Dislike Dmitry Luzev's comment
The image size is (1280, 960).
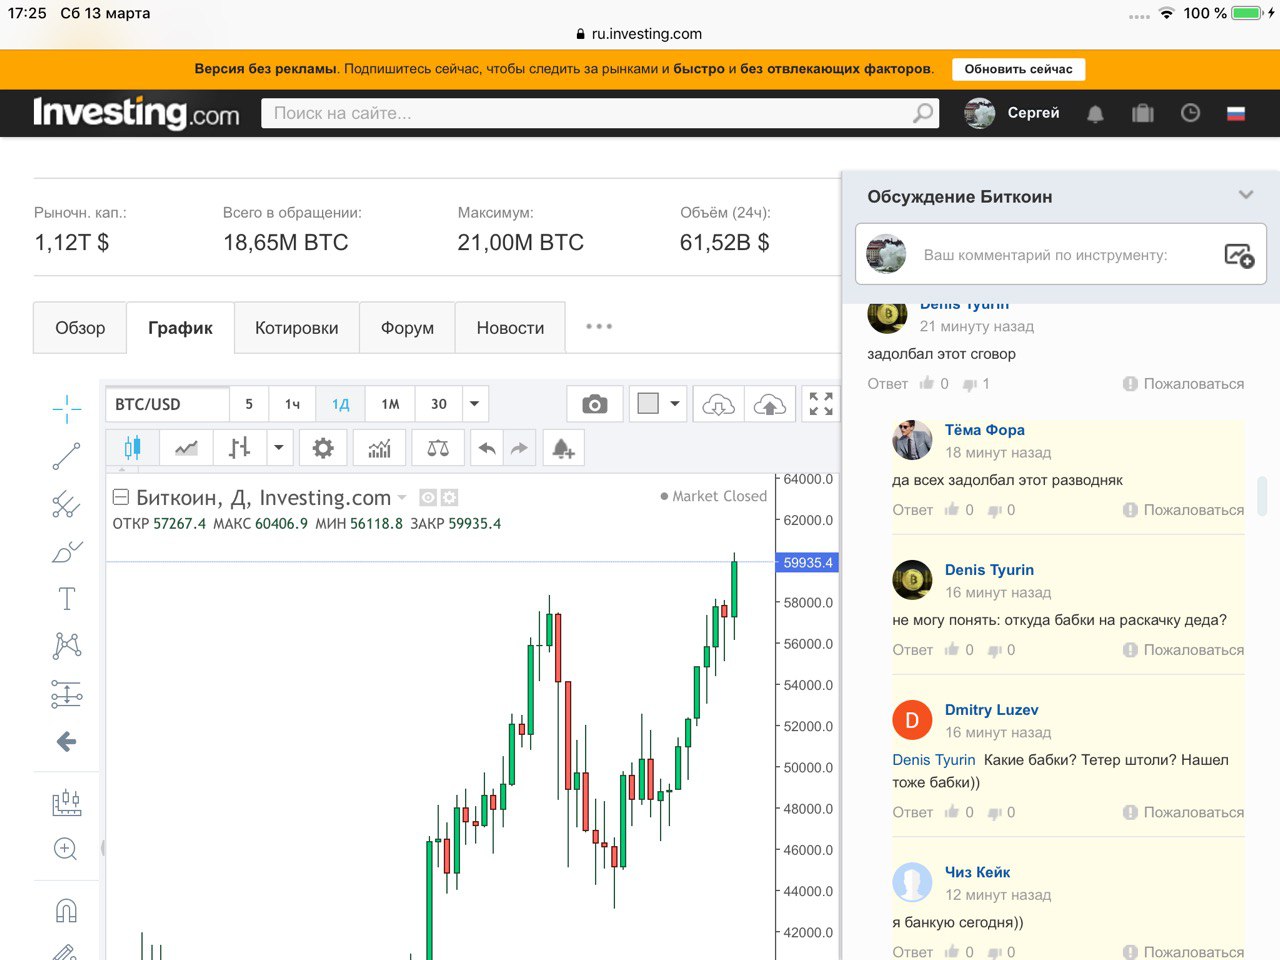(x=994, y=812)
